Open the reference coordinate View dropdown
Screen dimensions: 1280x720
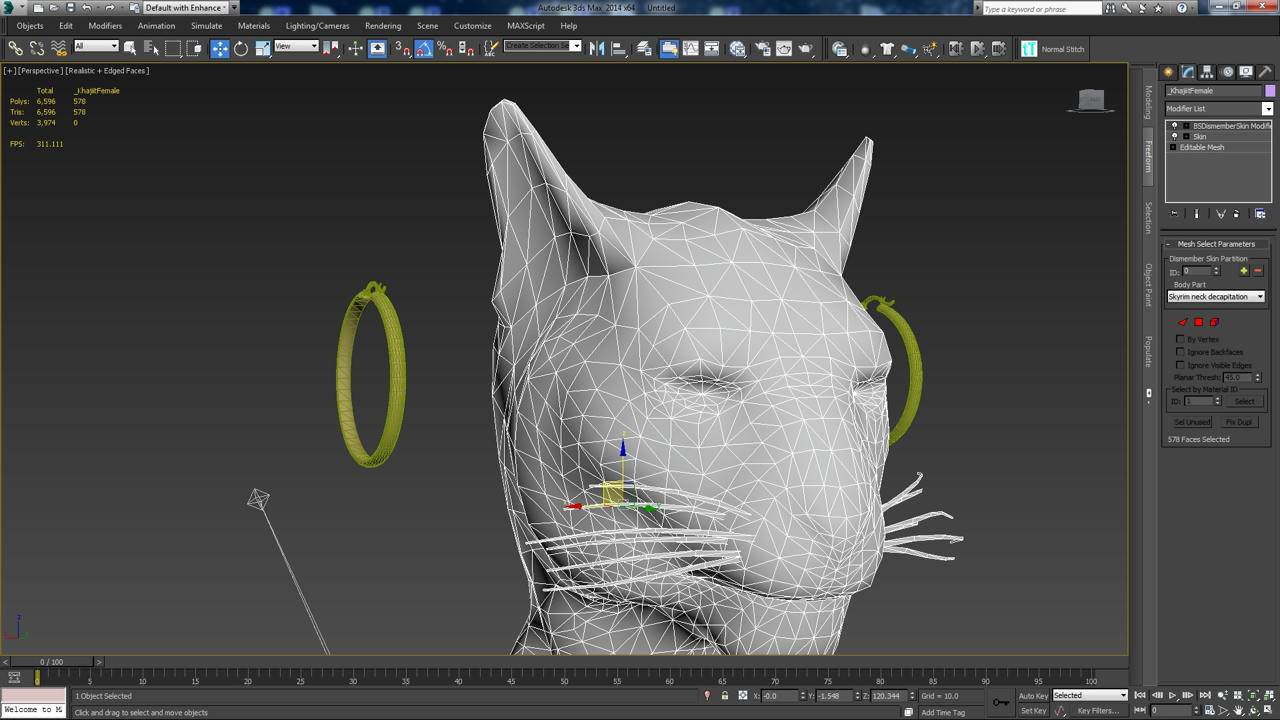(x=296, y=46)
